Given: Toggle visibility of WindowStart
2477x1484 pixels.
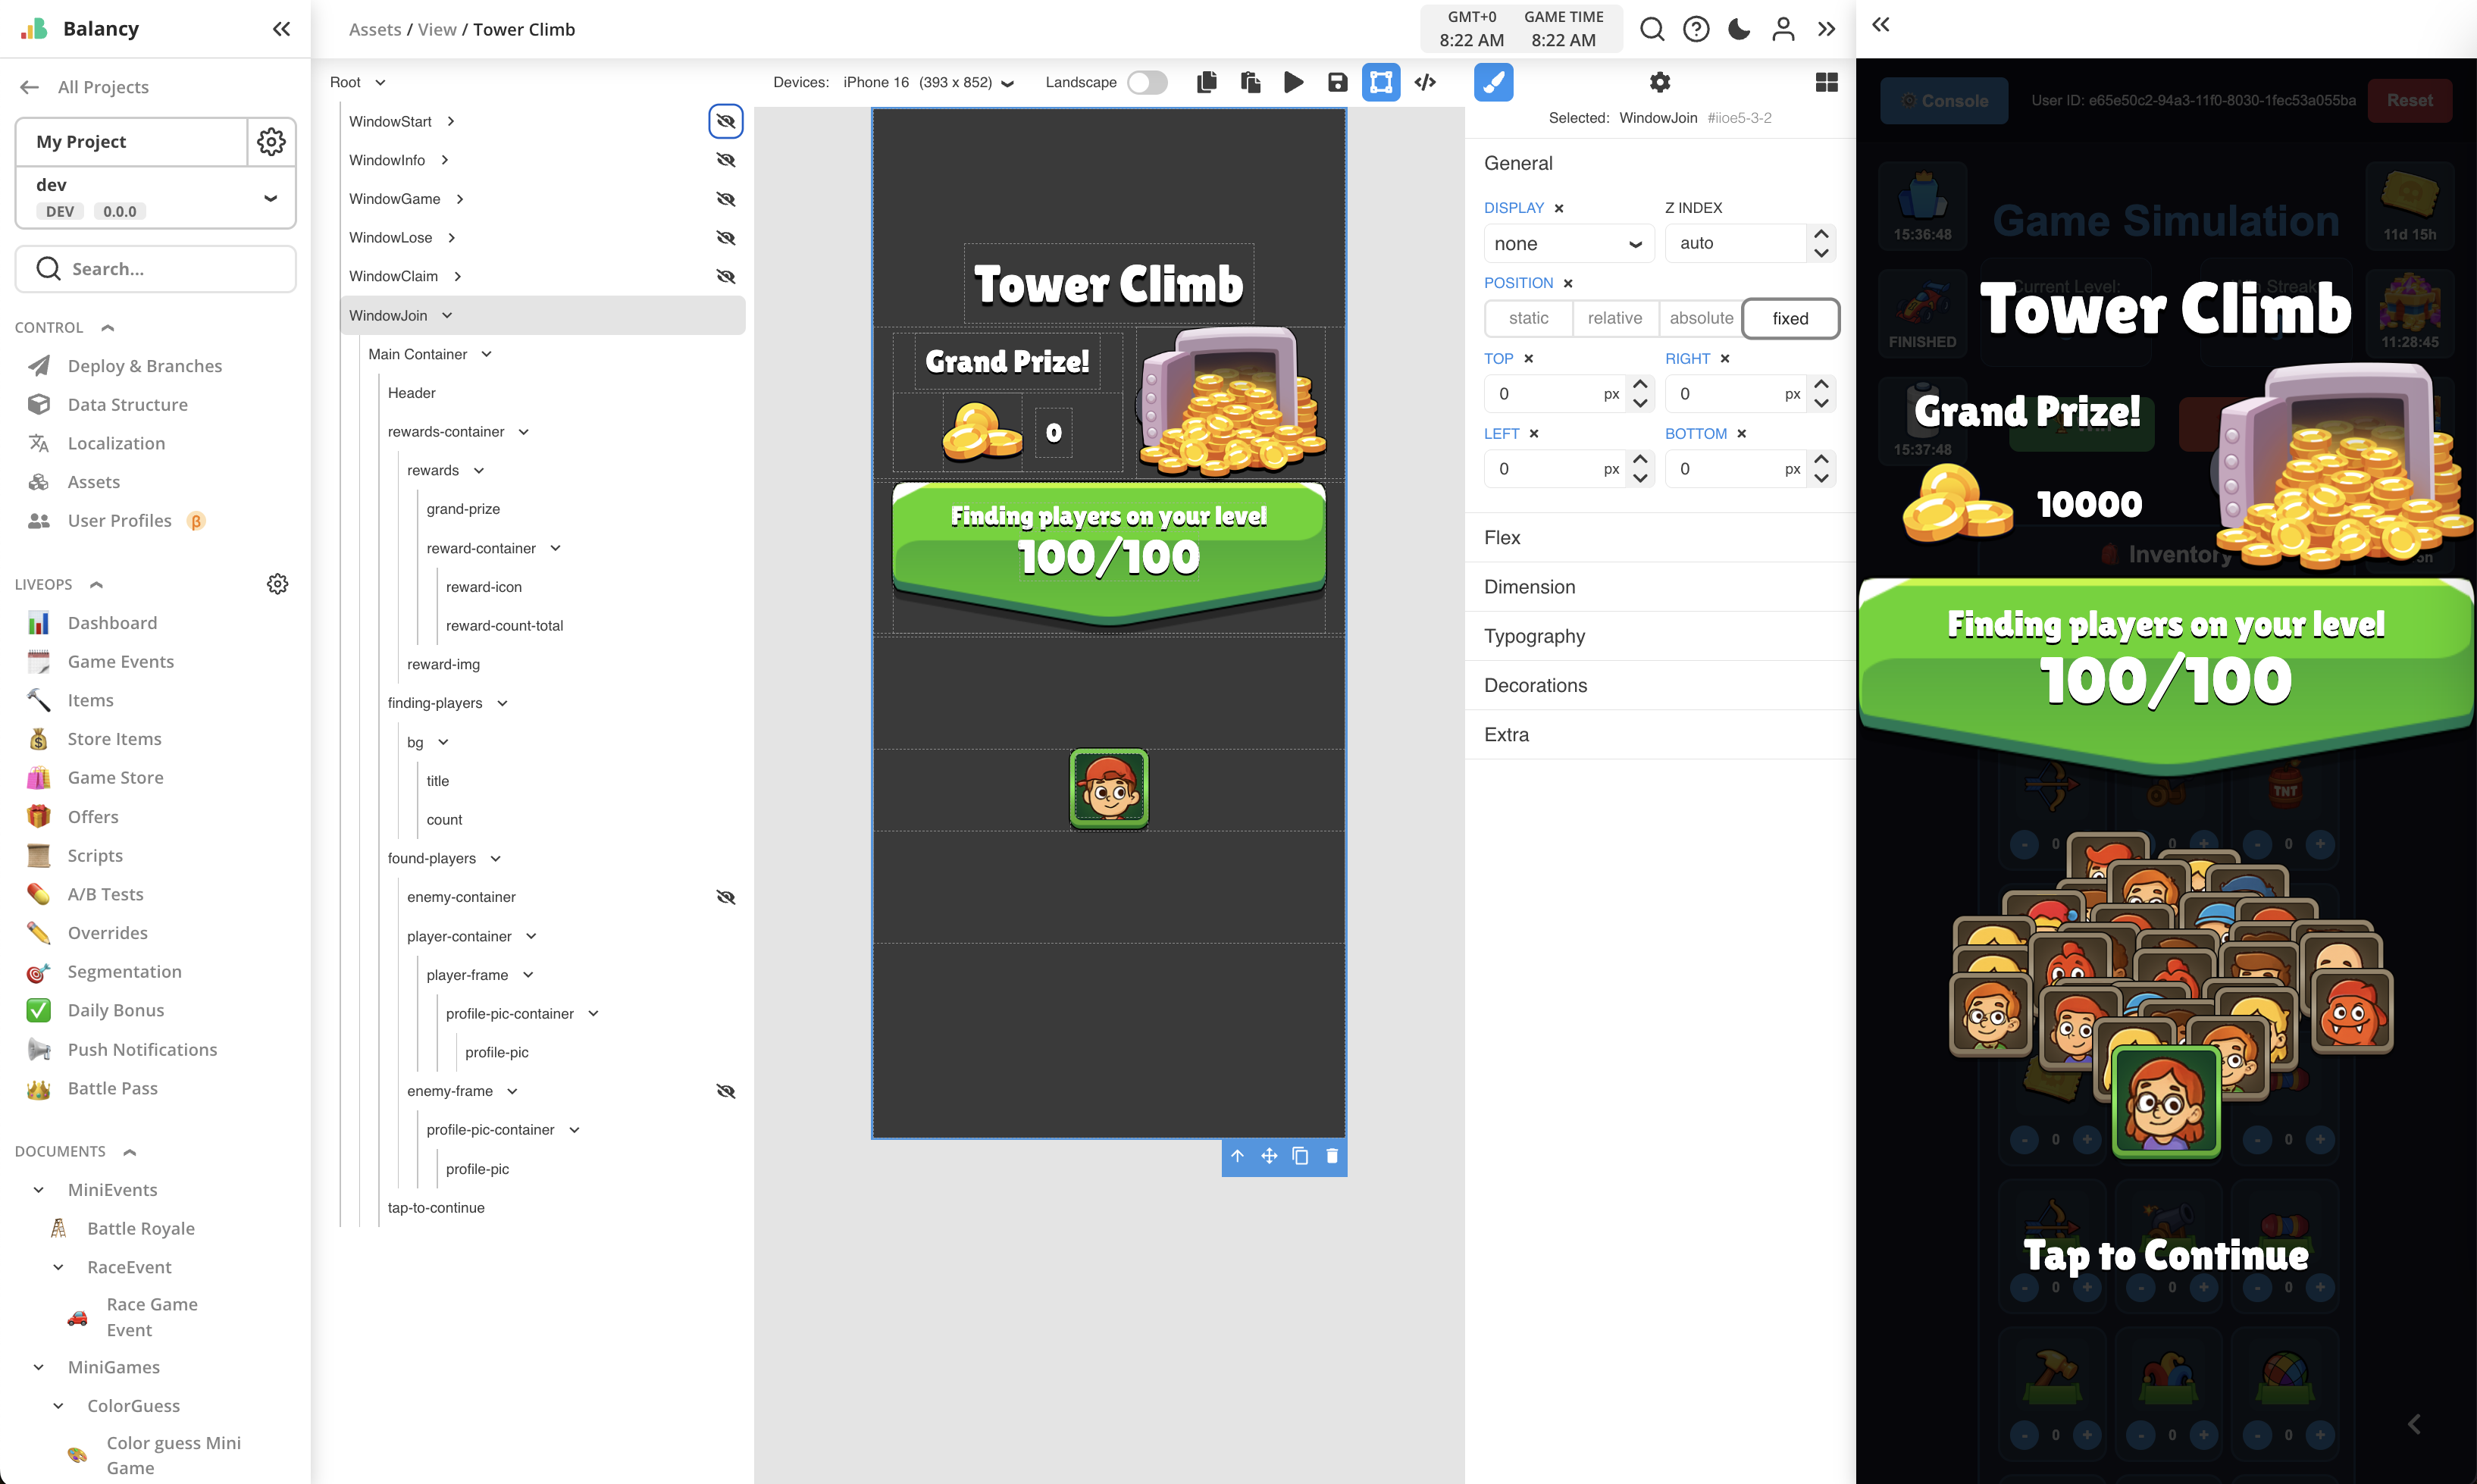Looking at the screenshot, I should (x=726, y=121).
